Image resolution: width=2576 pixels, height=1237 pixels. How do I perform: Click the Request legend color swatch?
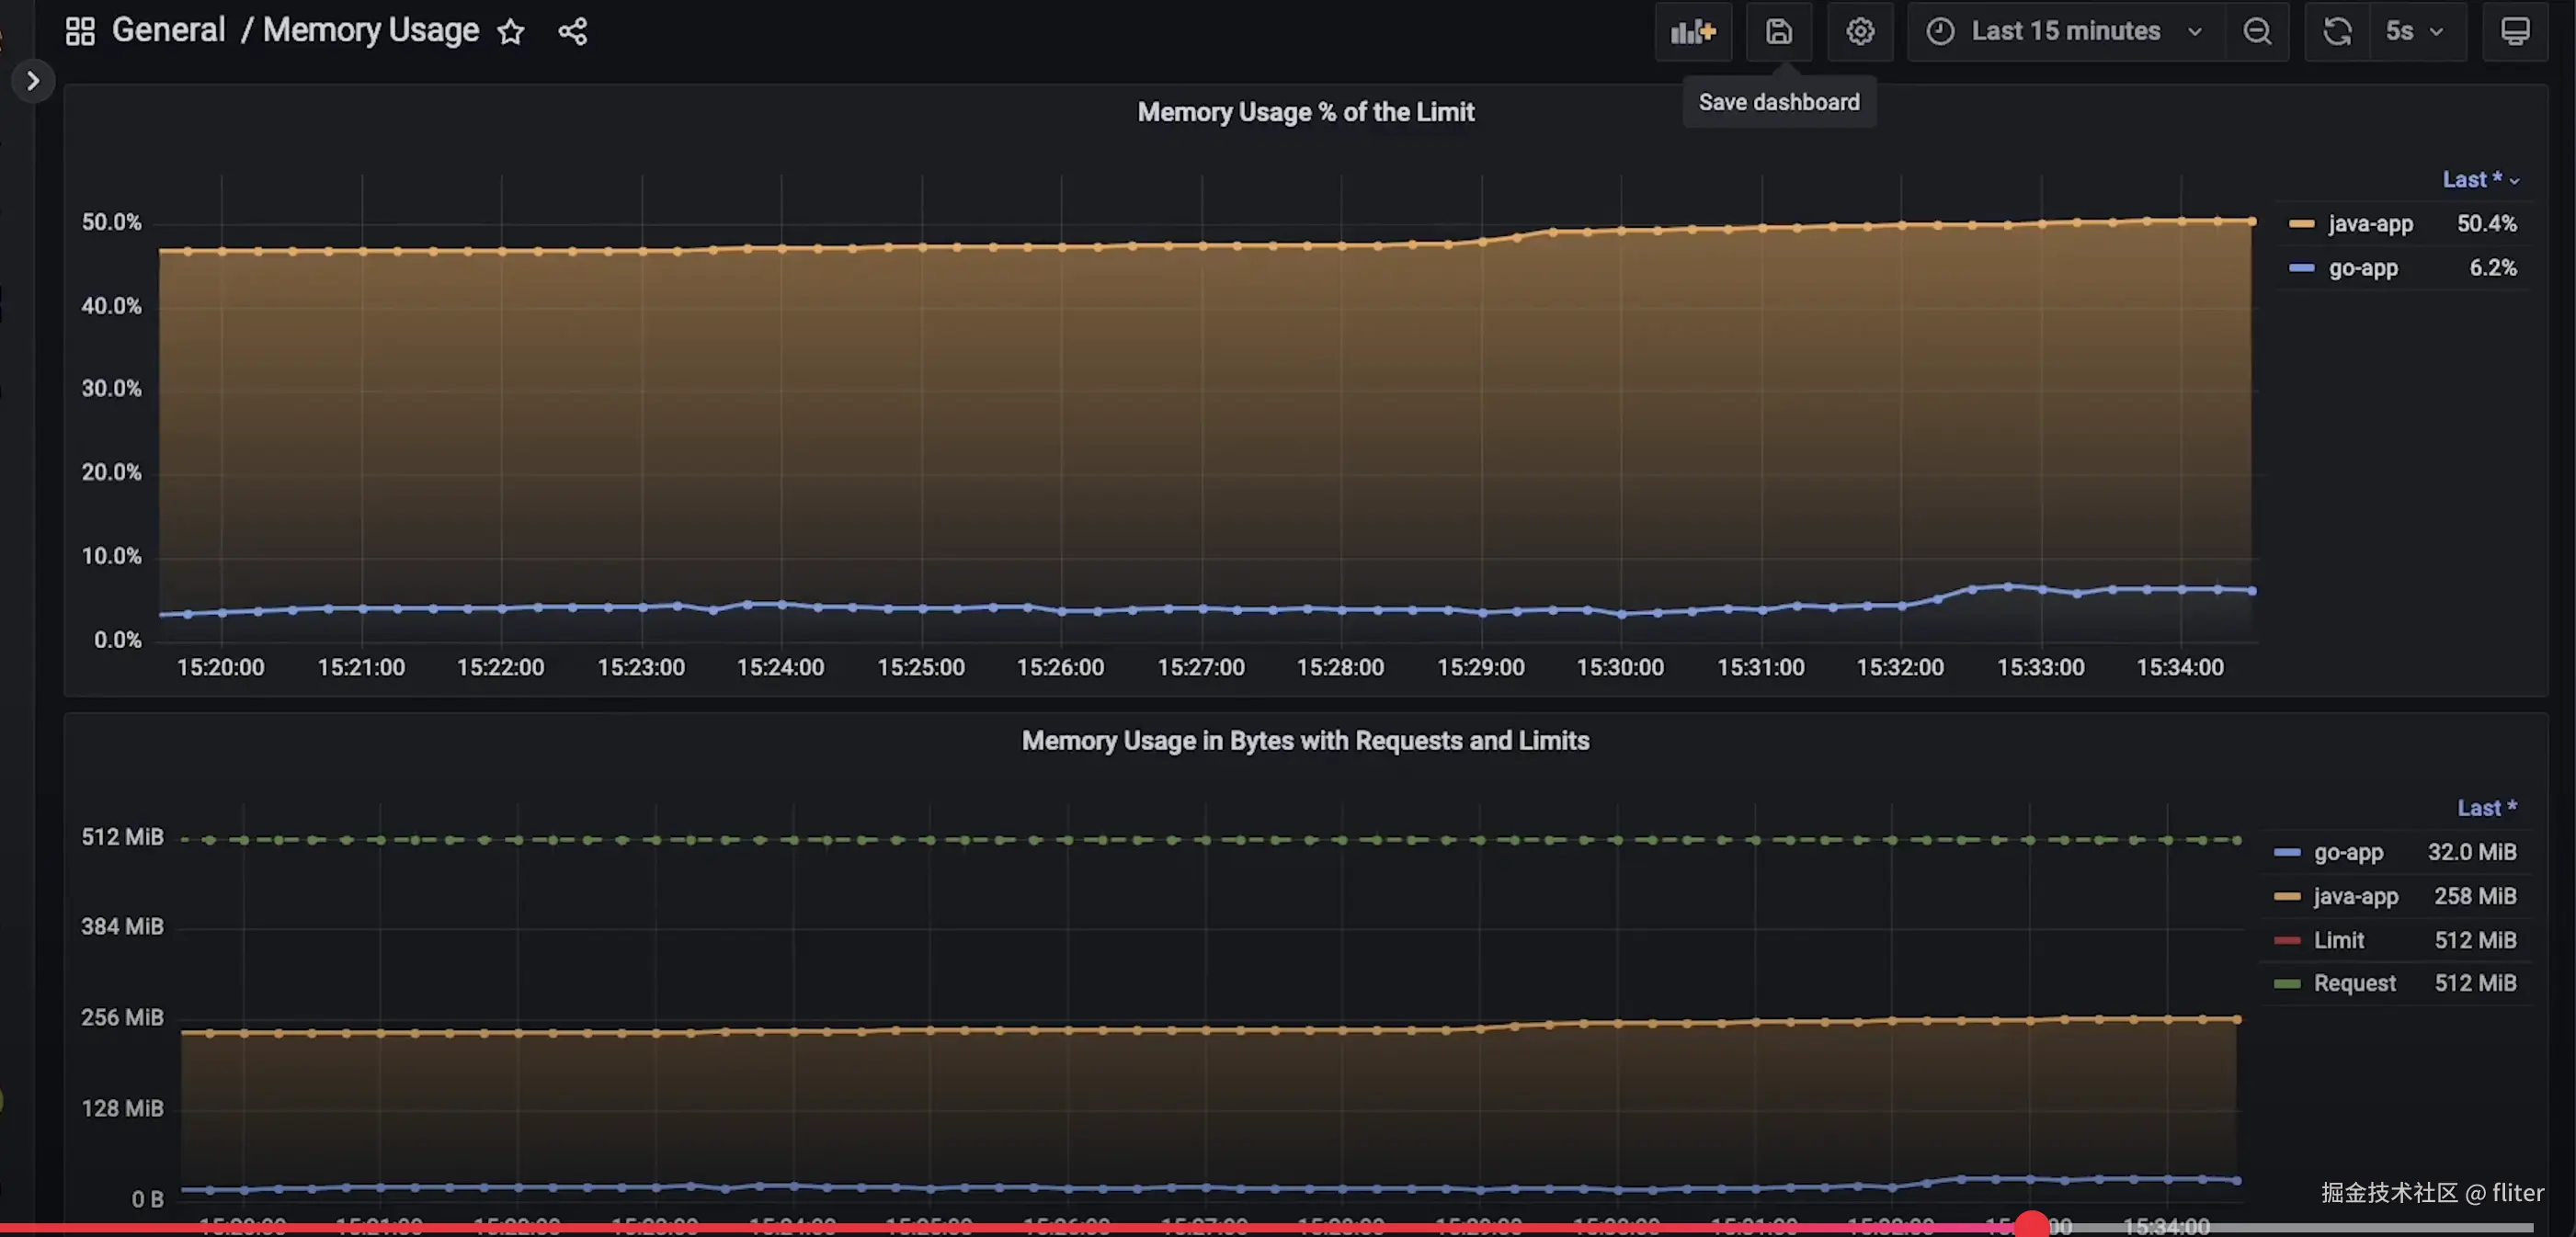coord(2286,984)
